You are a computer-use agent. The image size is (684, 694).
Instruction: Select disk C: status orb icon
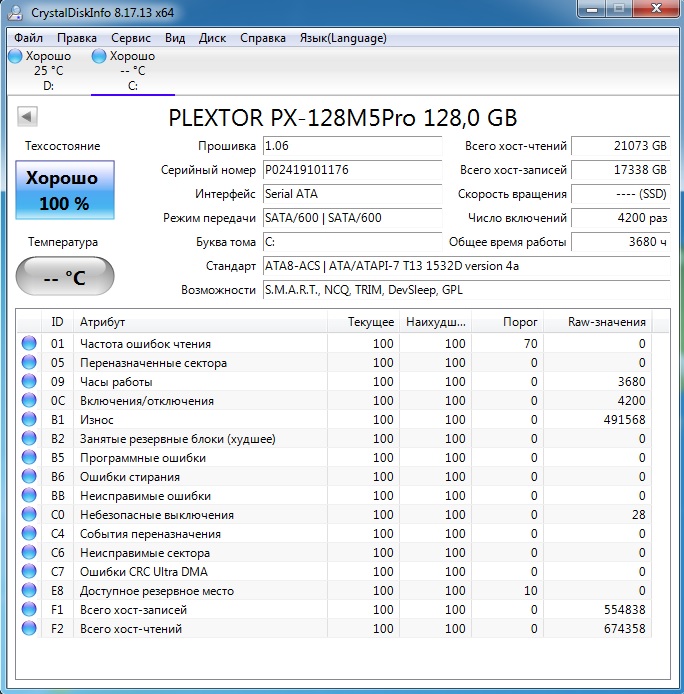pos(99,57)
